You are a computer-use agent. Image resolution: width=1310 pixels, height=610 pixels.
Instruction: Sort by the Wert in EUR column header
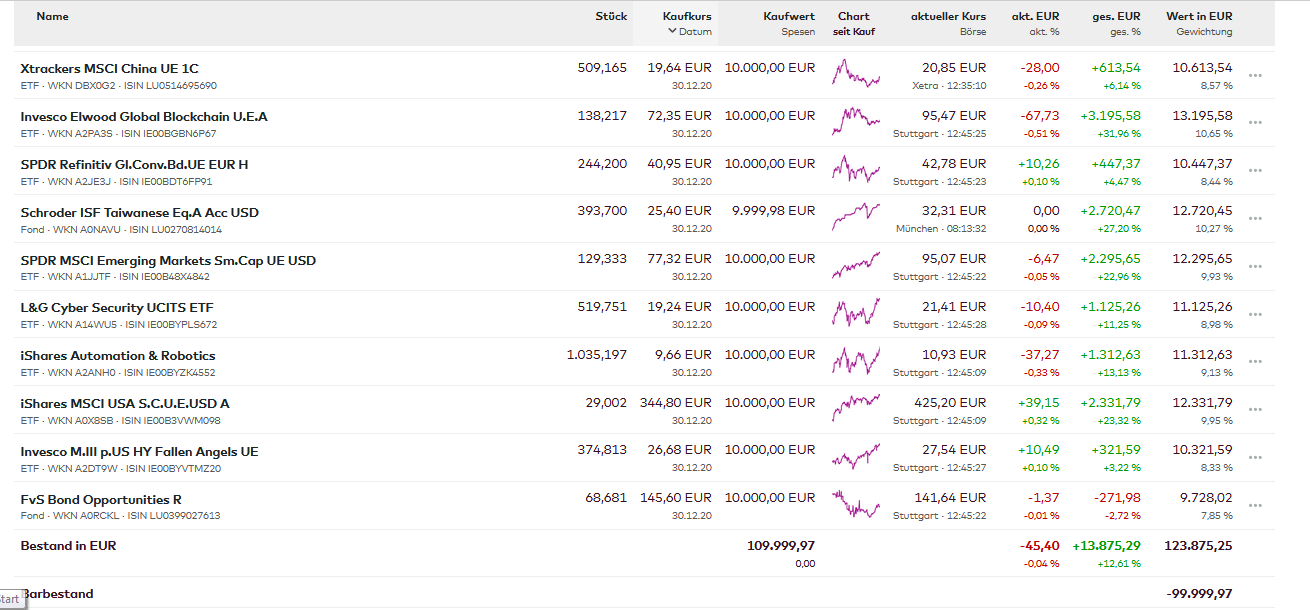point(1199,16)
